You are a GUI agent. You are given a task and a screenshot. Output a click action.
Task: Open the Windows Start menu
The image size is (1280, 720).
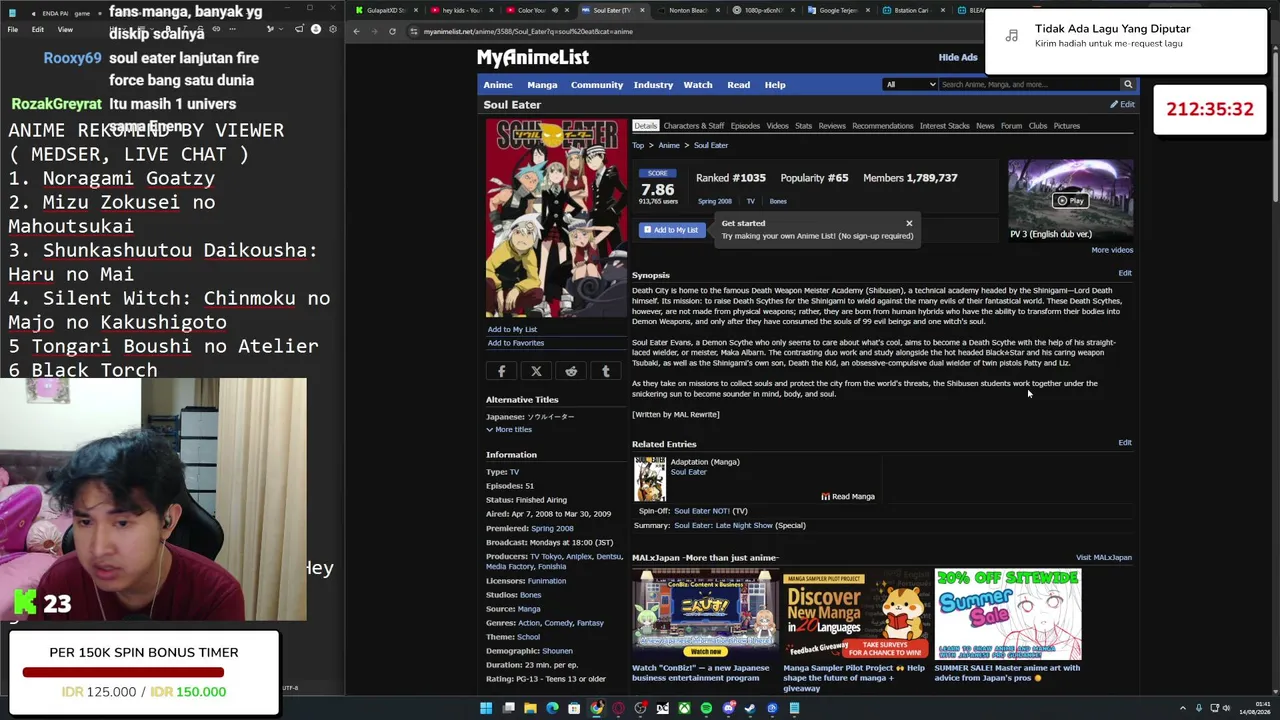coord(486,708)
